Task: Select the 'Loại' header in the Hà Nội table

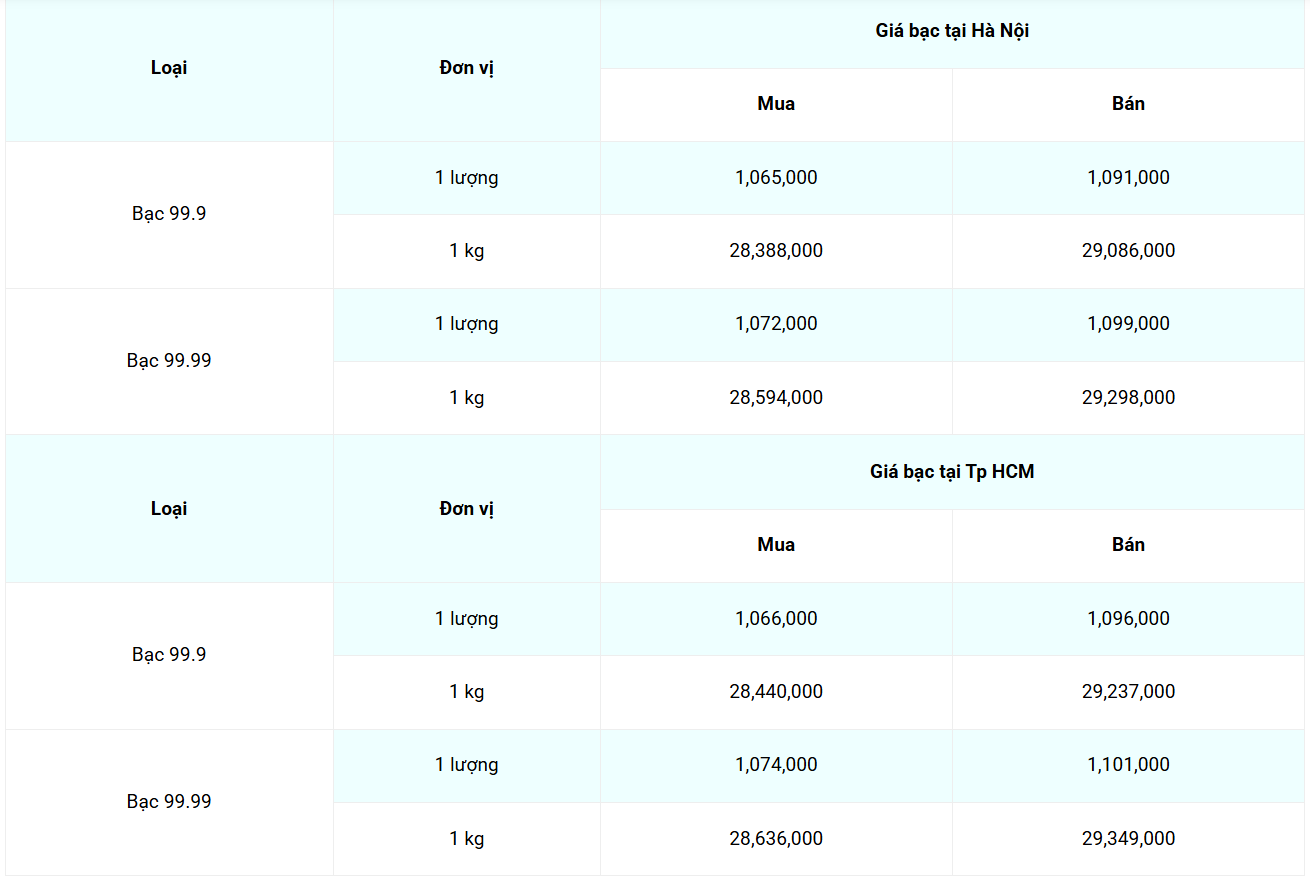Action: click(x=169, y=68)
